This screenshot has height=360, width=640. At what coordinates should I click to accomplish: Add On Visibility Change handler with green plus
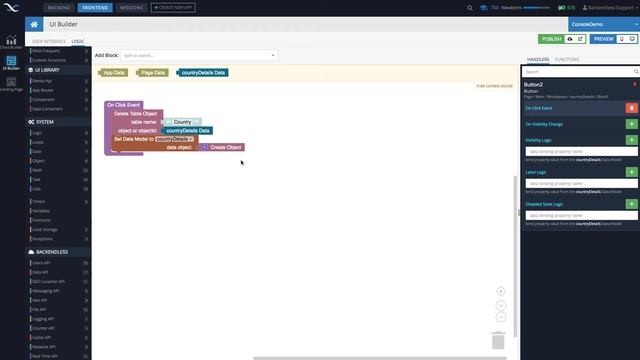click(x=631, y=124)
